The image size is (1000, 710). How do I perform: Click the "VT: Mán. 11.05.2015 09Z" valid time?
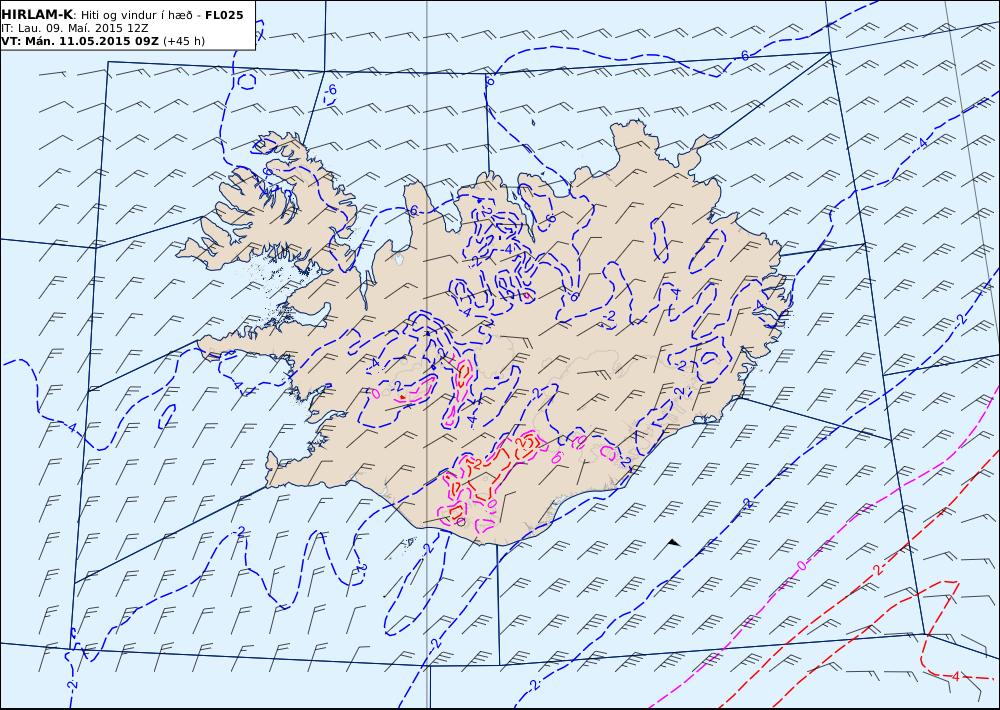click(80, 41)
